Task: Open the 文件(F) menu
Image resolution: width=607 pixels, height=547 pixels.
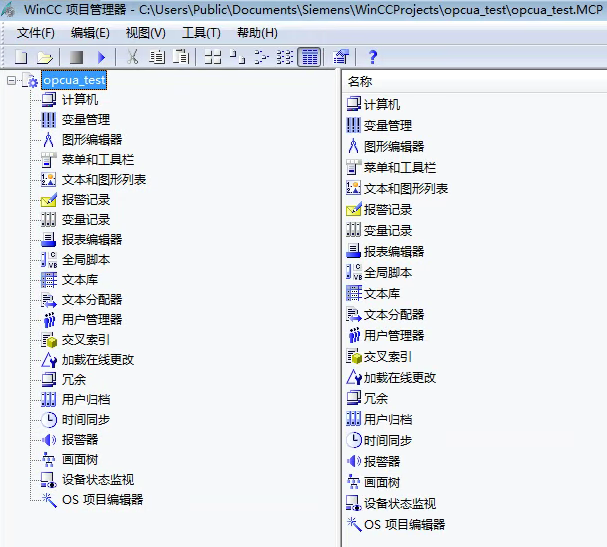Action: tap(36, 33)
